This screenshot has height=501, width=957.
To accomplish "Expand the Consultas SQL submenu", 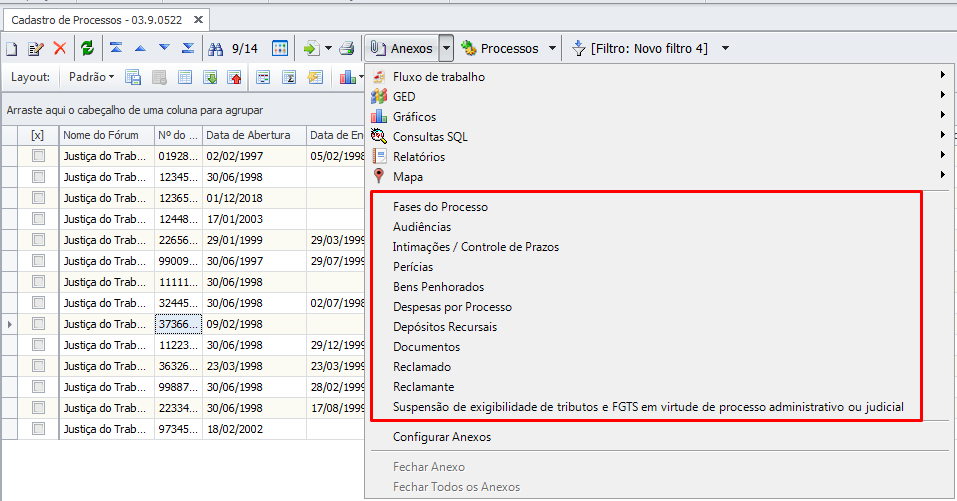I will (943, 135).
